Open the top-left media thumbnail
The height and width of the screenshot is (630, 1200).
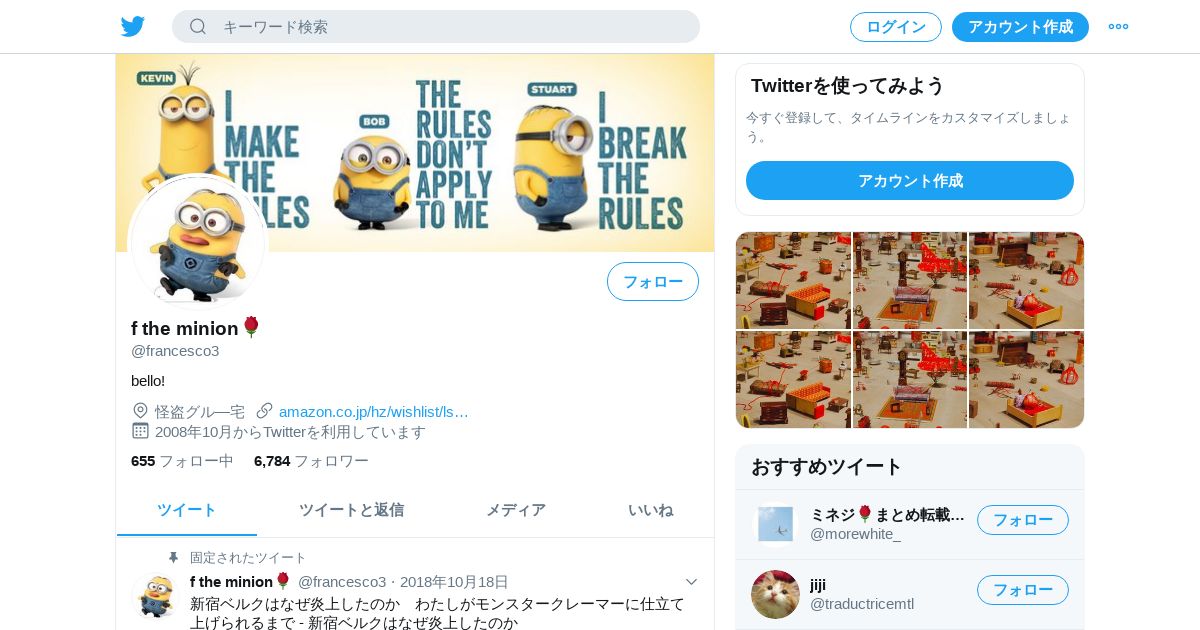pos(793,281)
